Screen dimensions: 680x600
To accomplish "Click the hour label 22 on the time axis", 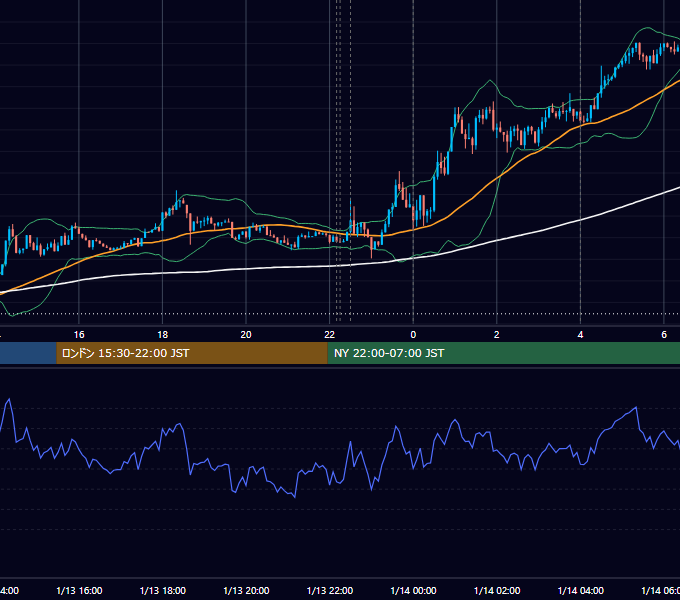I will (330, 335).
